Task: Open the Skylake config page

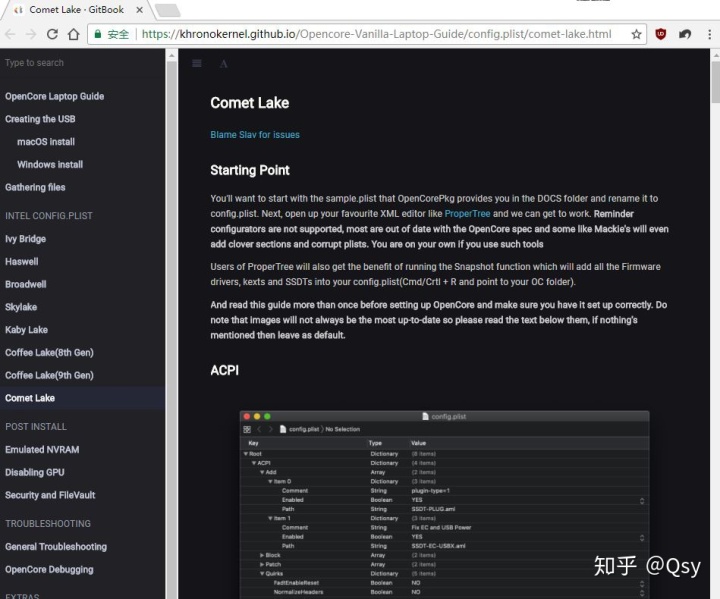Action: (x=21, y=307)
